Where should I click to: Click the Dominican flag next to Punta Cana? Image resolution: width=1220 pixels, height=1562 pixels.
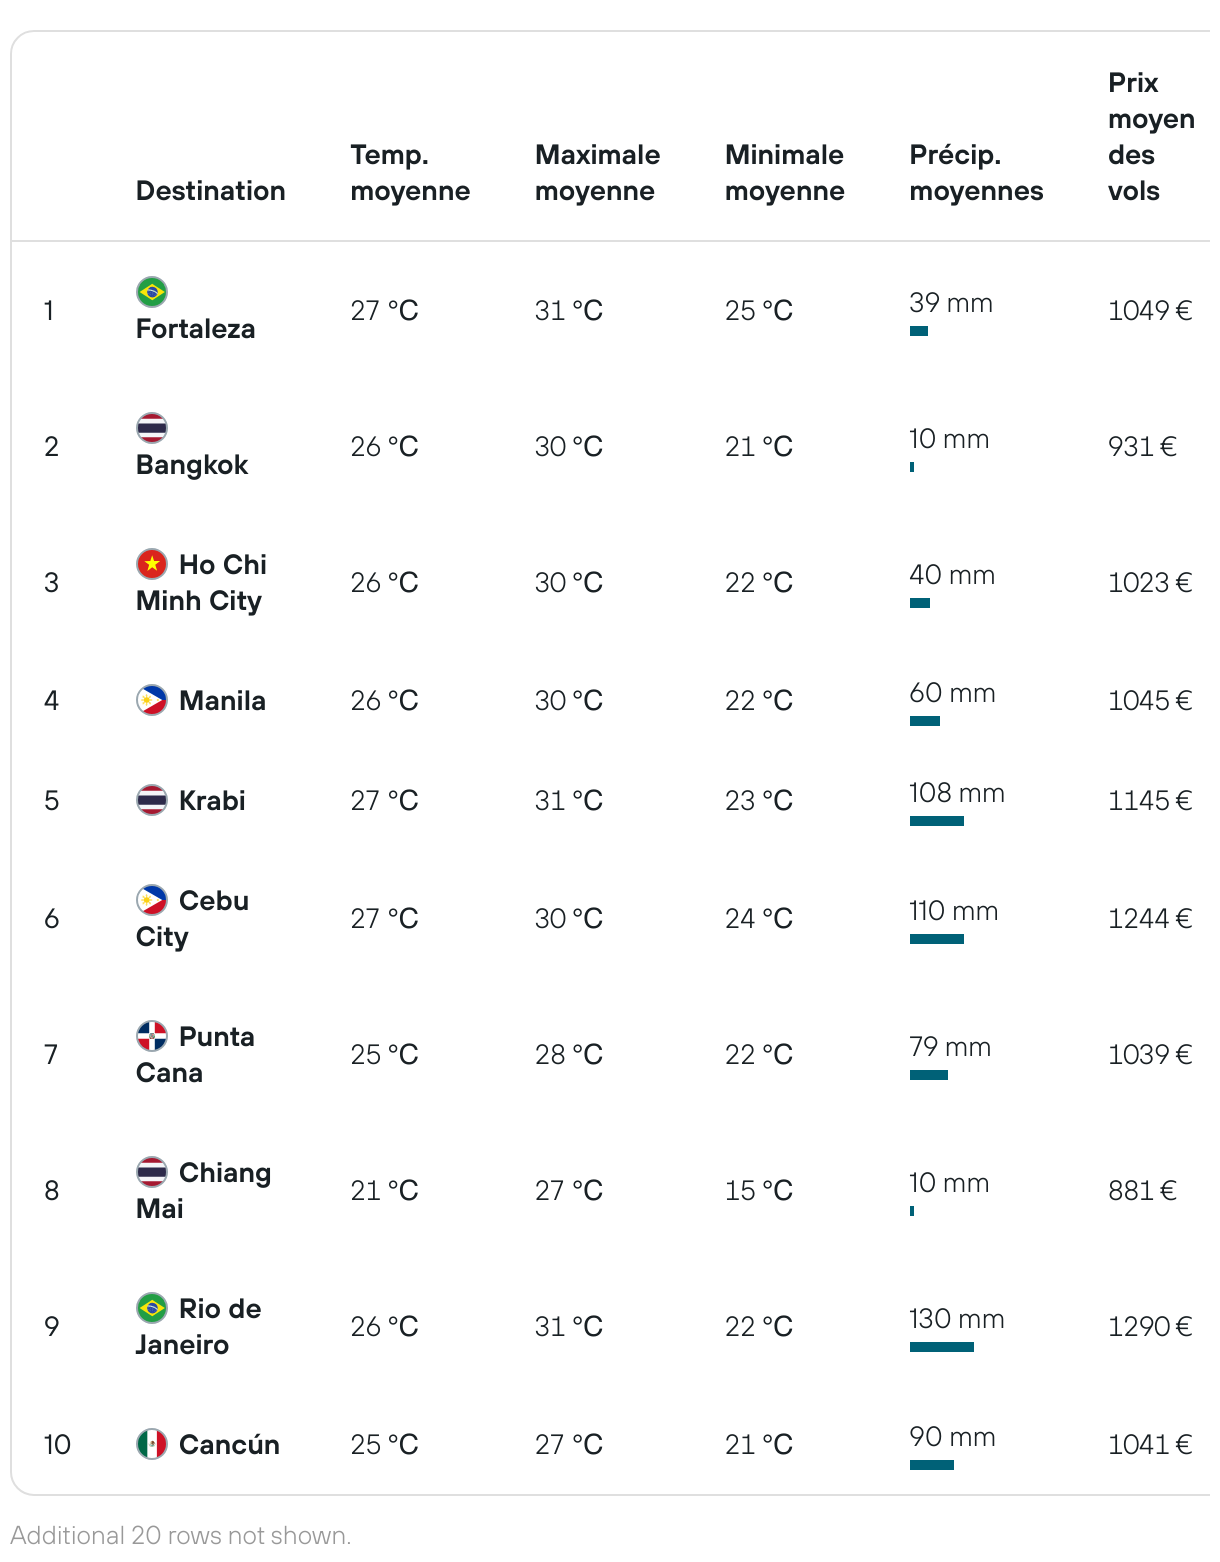pos(152,1036)
